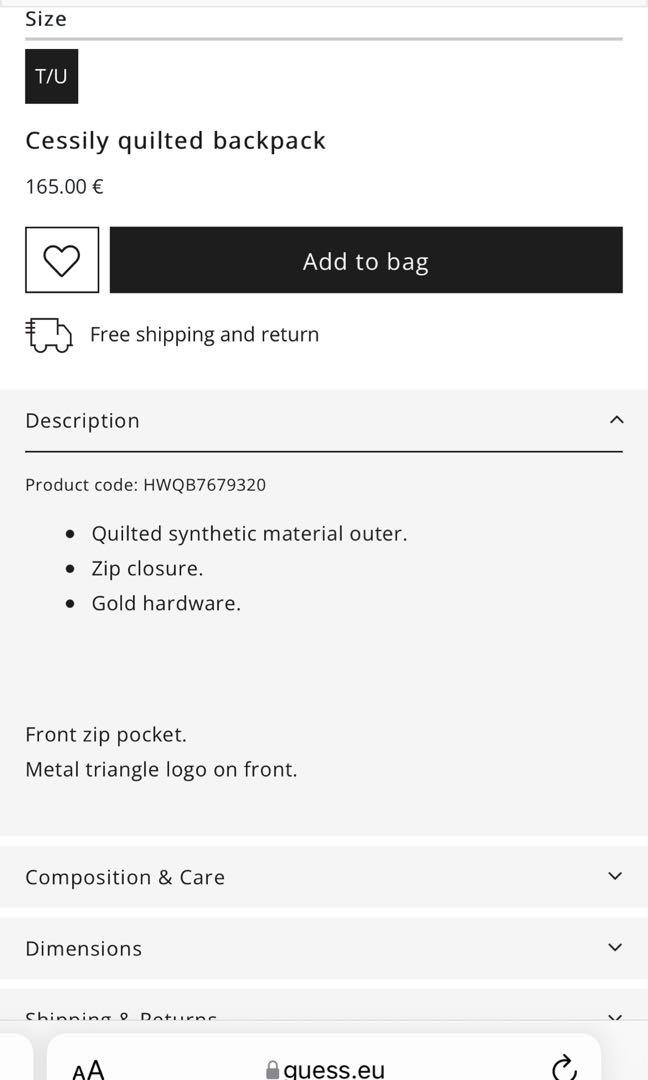Tap the guess.eu address field
This screenshot has width=648, height=1080.
[334, 1070]
